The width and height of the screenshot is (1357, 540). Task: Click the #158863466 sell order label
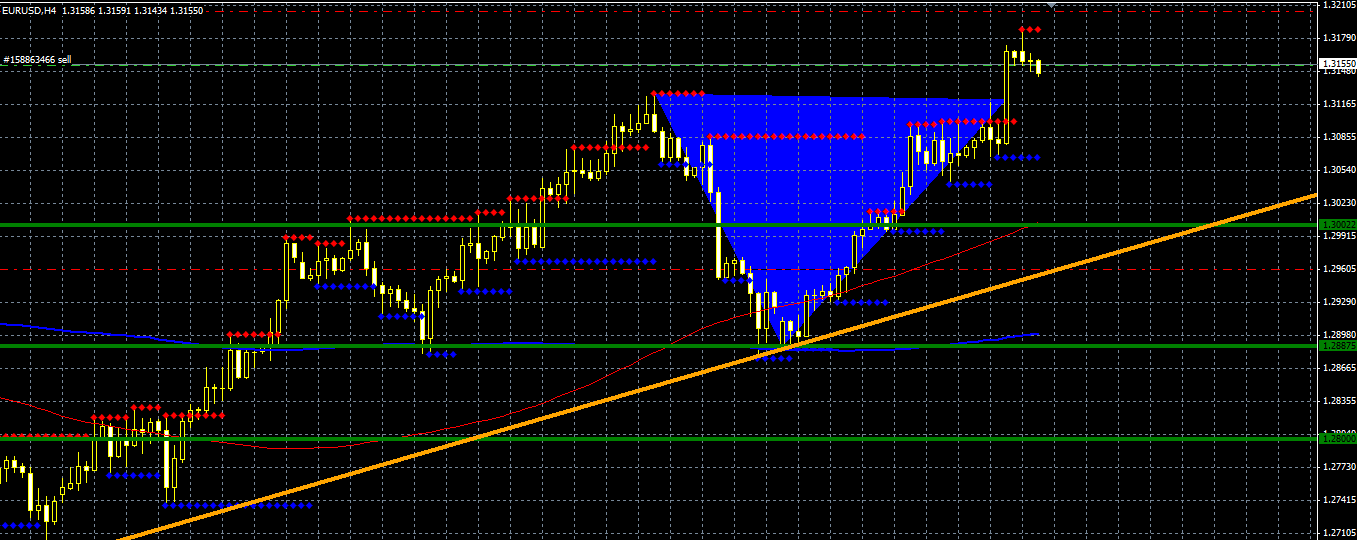tap(38, 60)
